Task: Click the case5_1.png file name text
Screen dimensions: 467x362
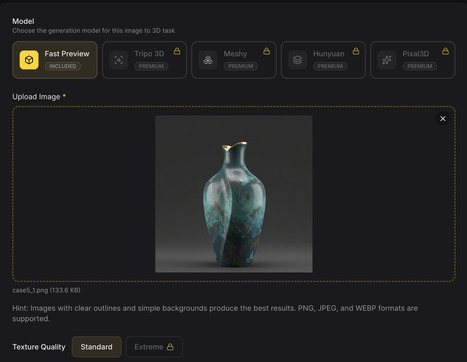Action: 46,290
